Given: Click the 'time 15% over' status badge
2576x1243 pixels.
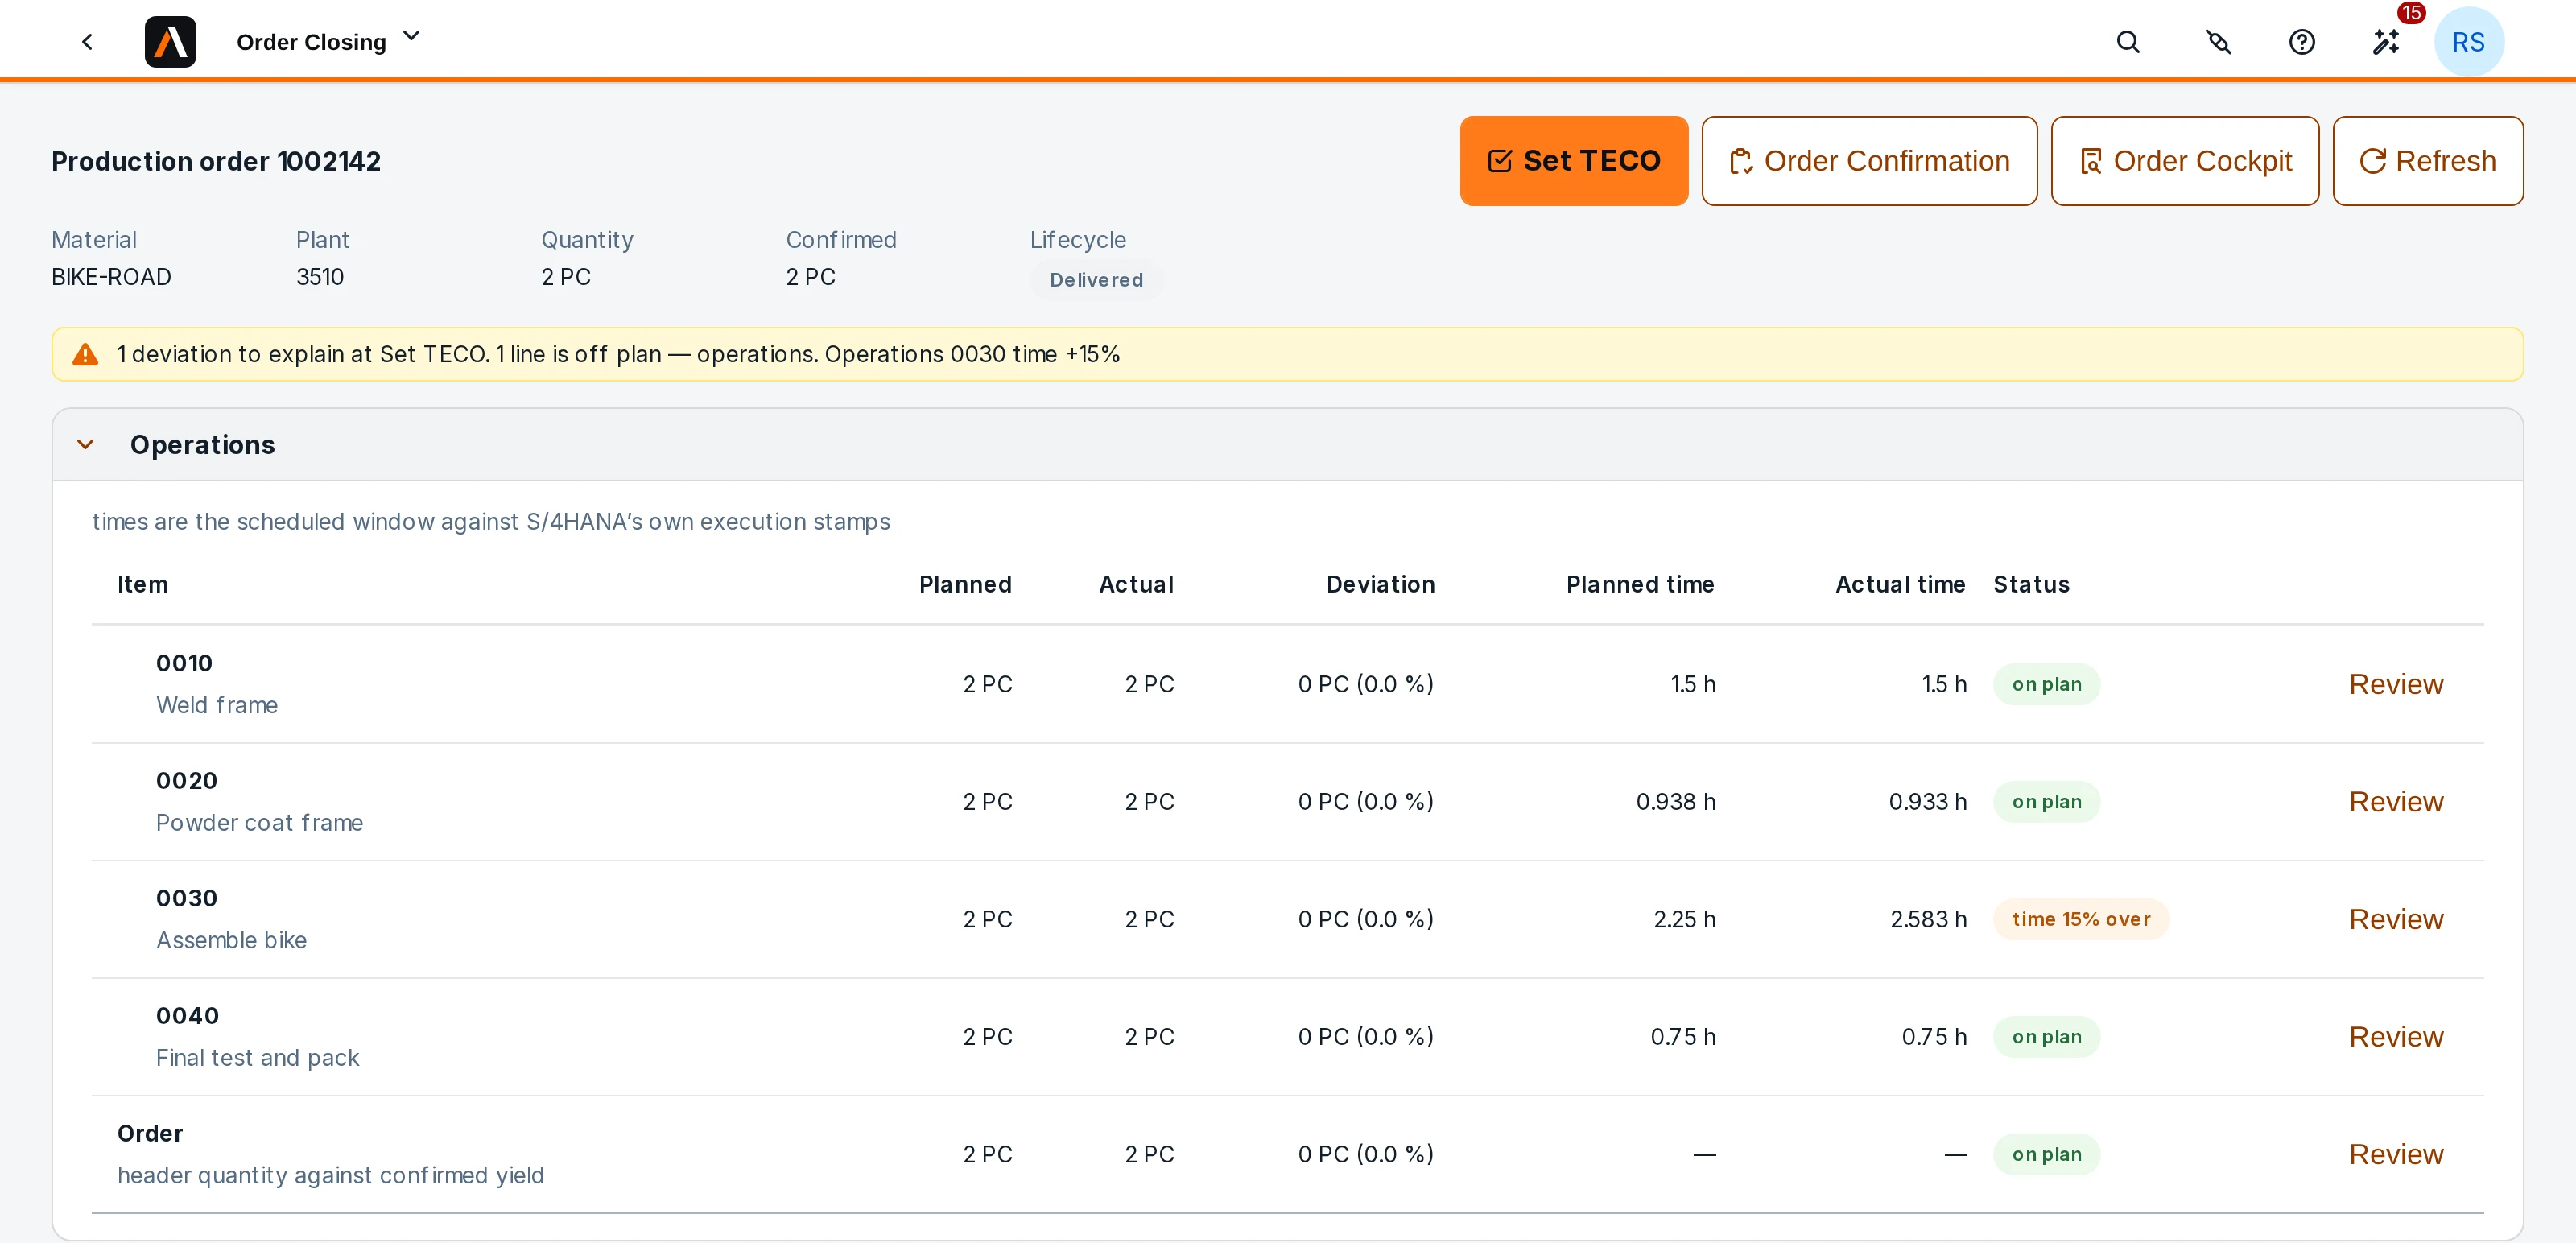Looking at the screenshot, I should pyautogui.click(x=2080, y=919).
